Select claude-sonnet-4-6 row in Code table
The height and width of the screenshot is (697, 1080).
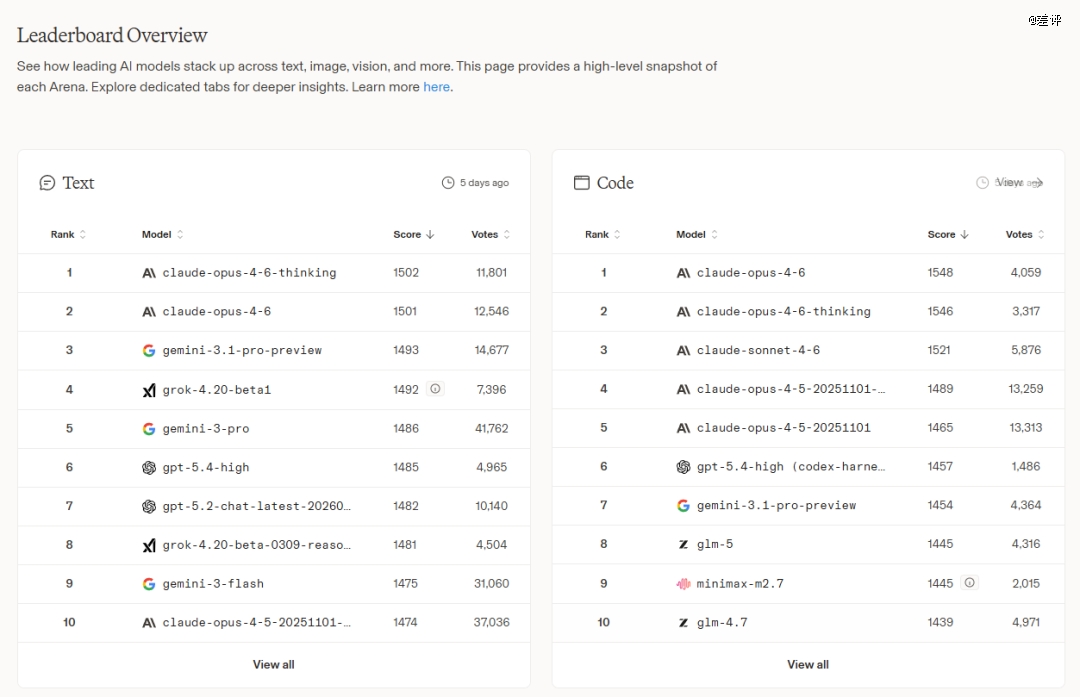click(758, 351)
